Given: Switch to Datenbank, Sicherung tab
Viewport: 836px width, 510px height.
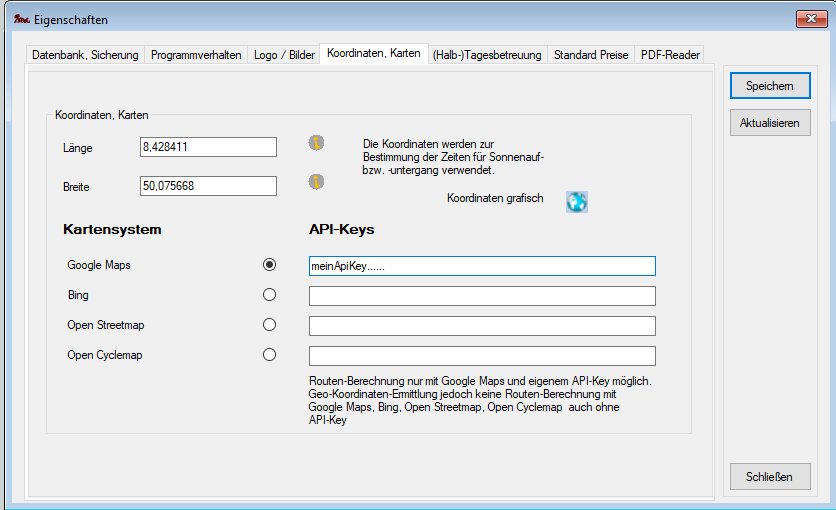Looking at the screenshot, I should click(x=85, y=55).
